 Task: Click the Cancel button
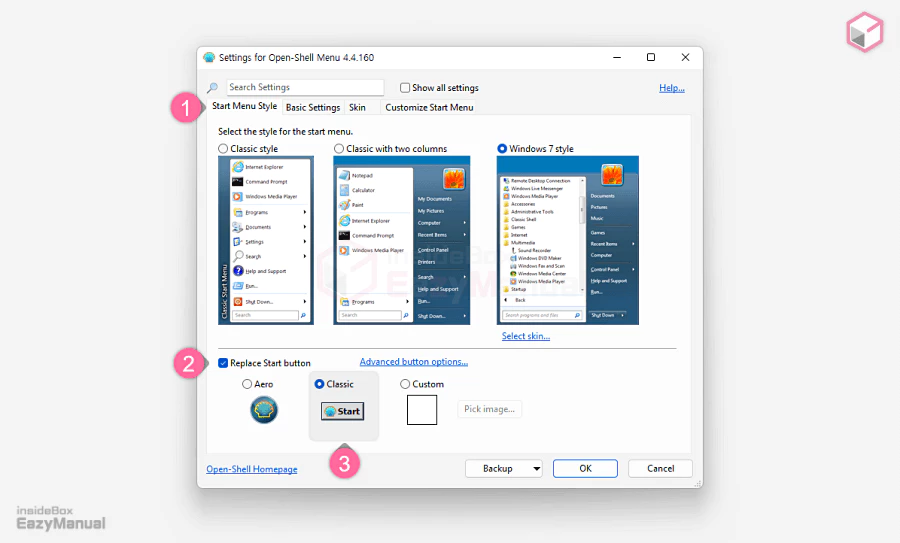coord(661,468)
